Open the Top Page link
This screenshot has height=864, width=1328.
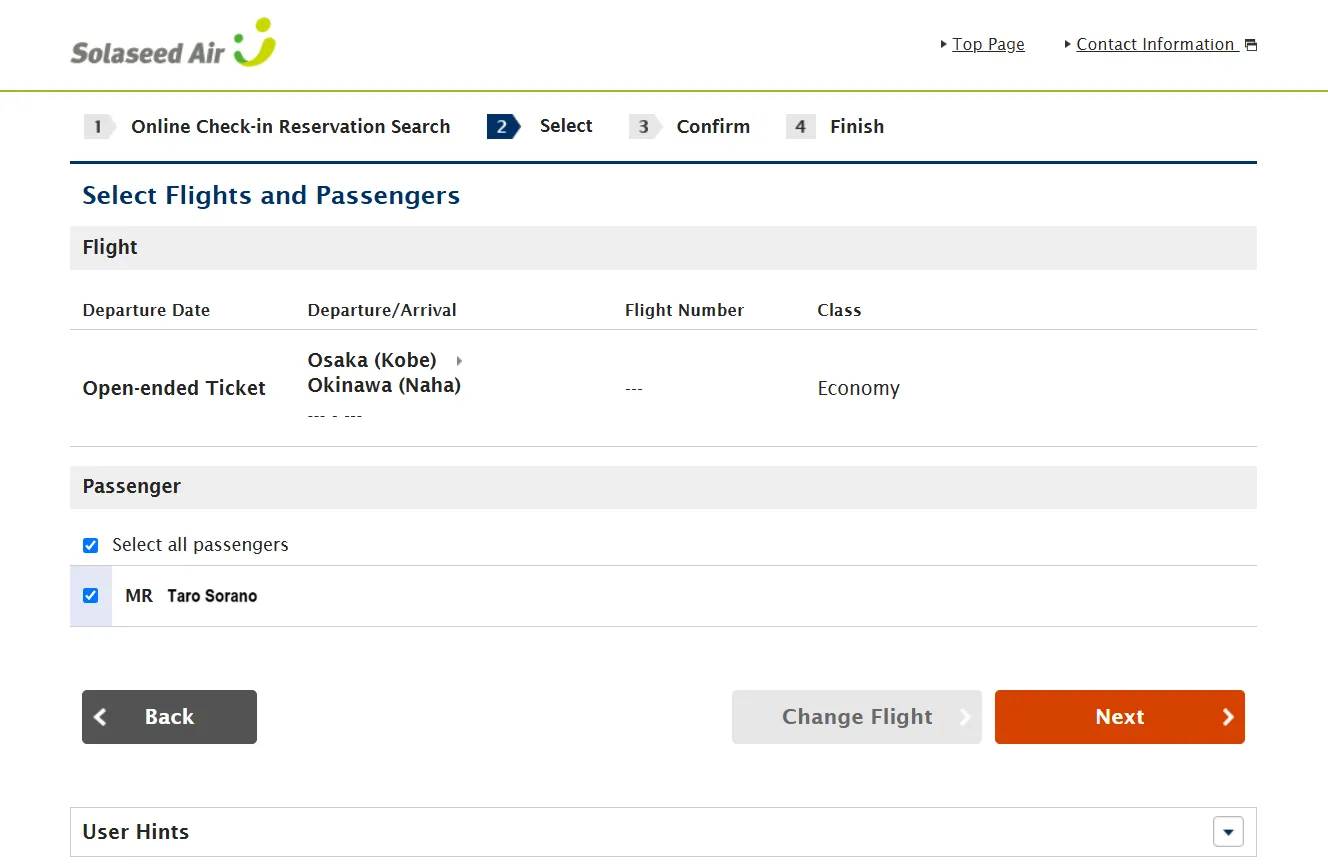point(988,44)
